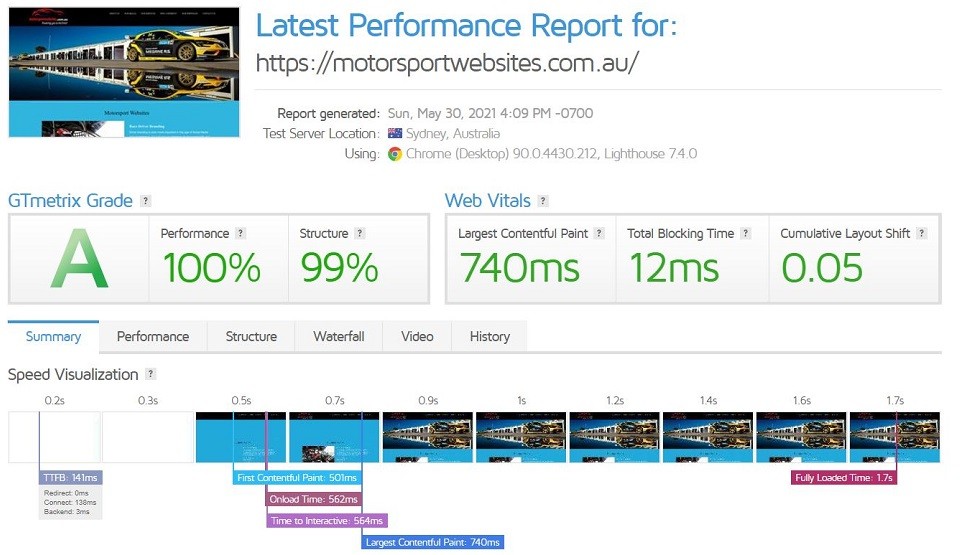Click the Chrome (Desktop) version text
The height and width of the screenshot is (555, 960).
pyautogui.click(x=552, y=154)
